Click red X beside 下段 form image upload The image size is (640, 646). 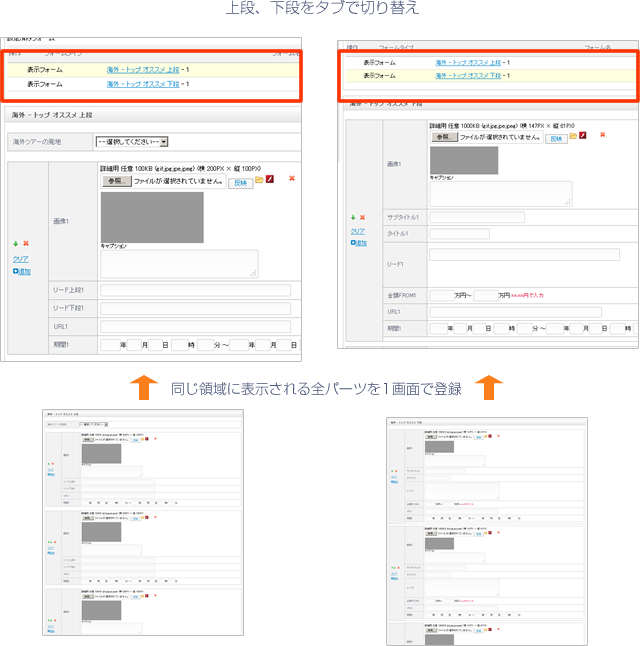coord(602,135)
